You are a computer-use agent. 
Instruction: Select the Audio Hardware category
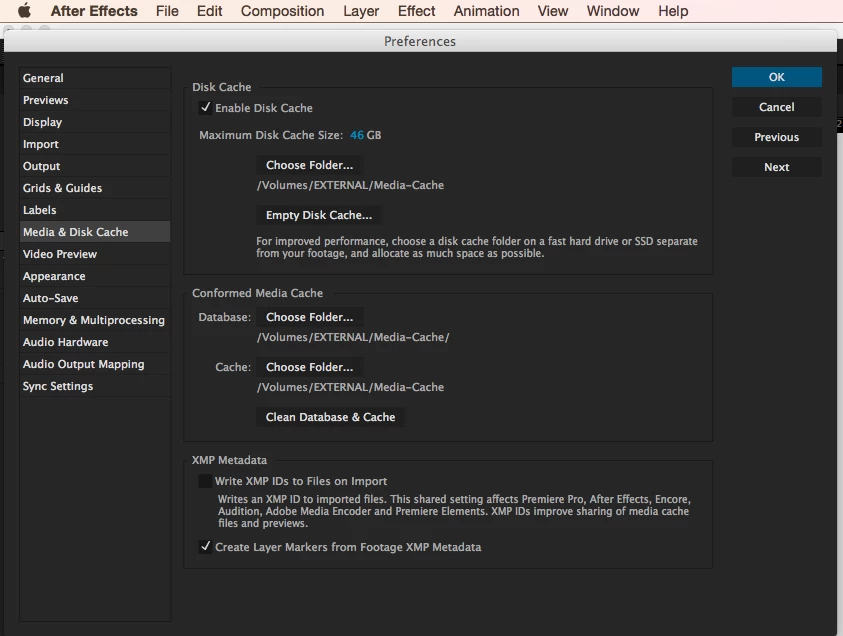(x=95, y=342)
